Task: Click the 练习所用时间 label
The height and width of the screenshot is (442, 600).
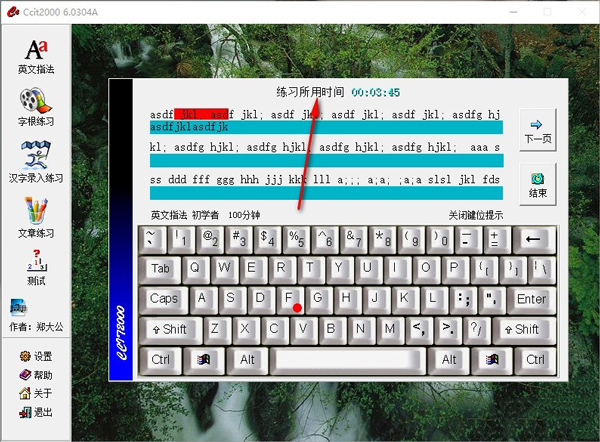Action: coord(310,92)
